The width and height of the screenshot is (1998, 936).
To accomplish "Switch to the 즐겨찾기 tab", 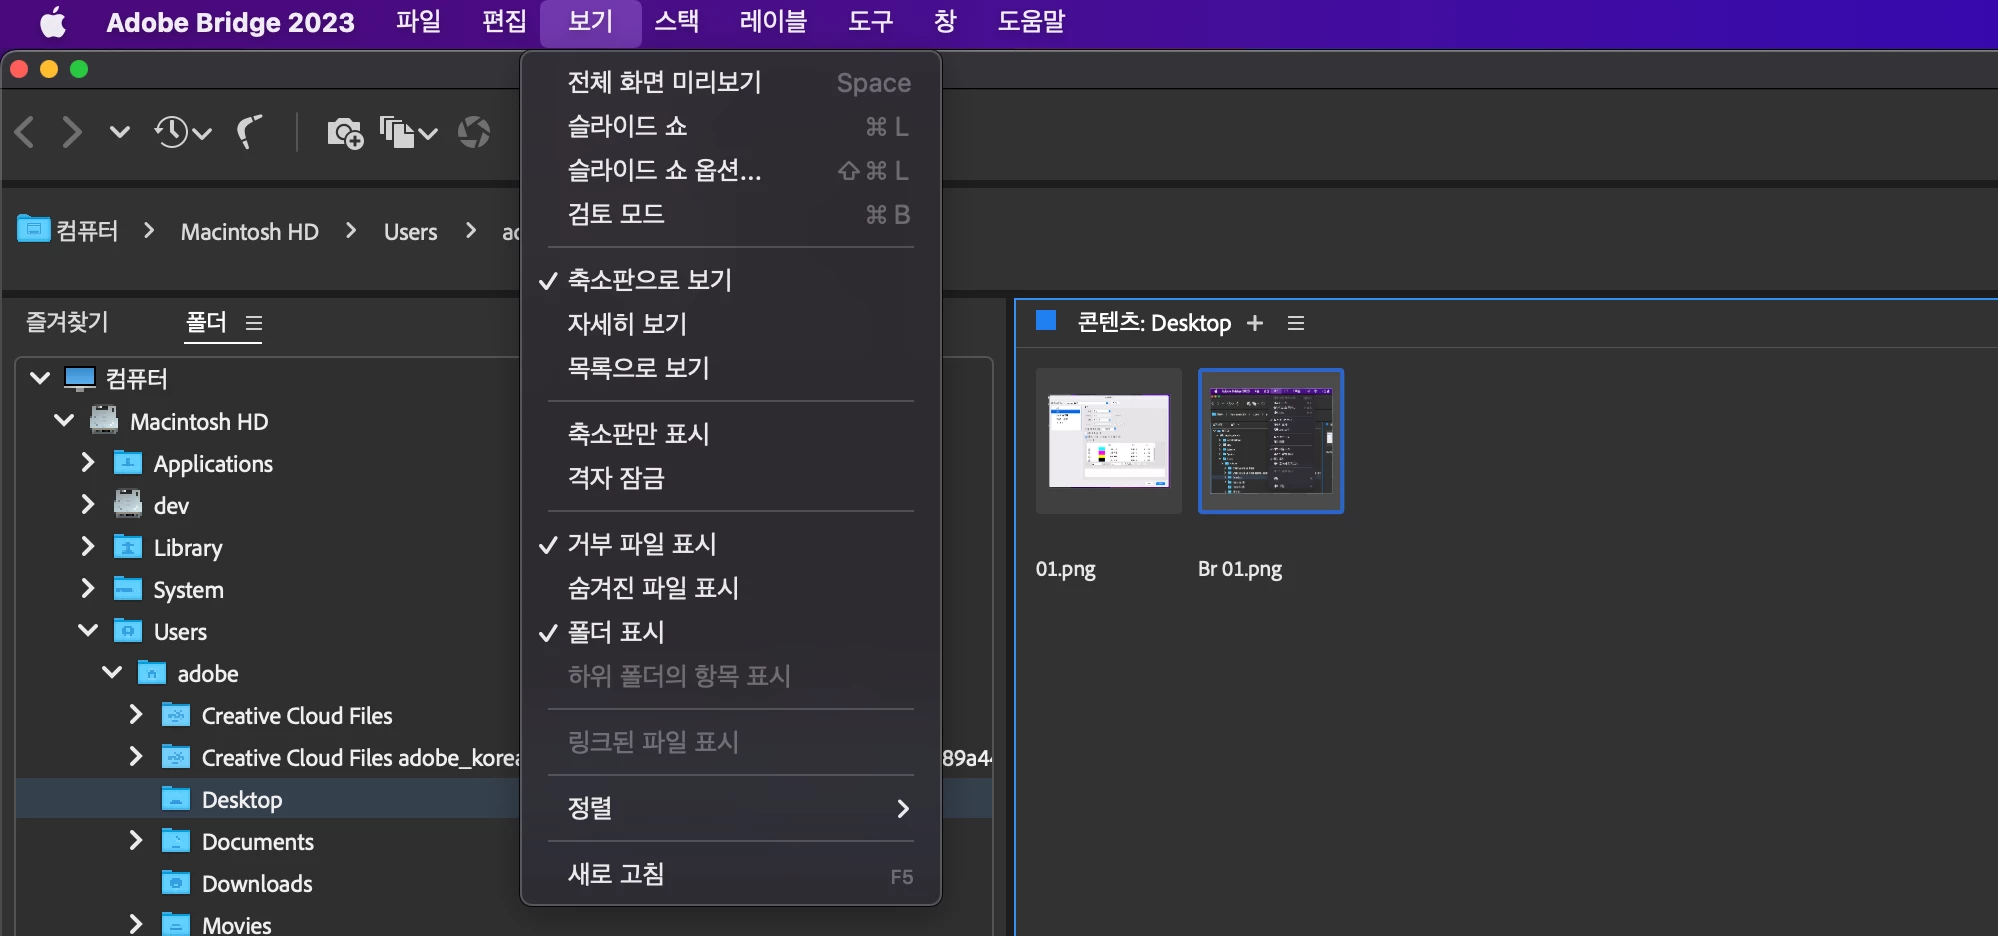I will click(67, 322).
